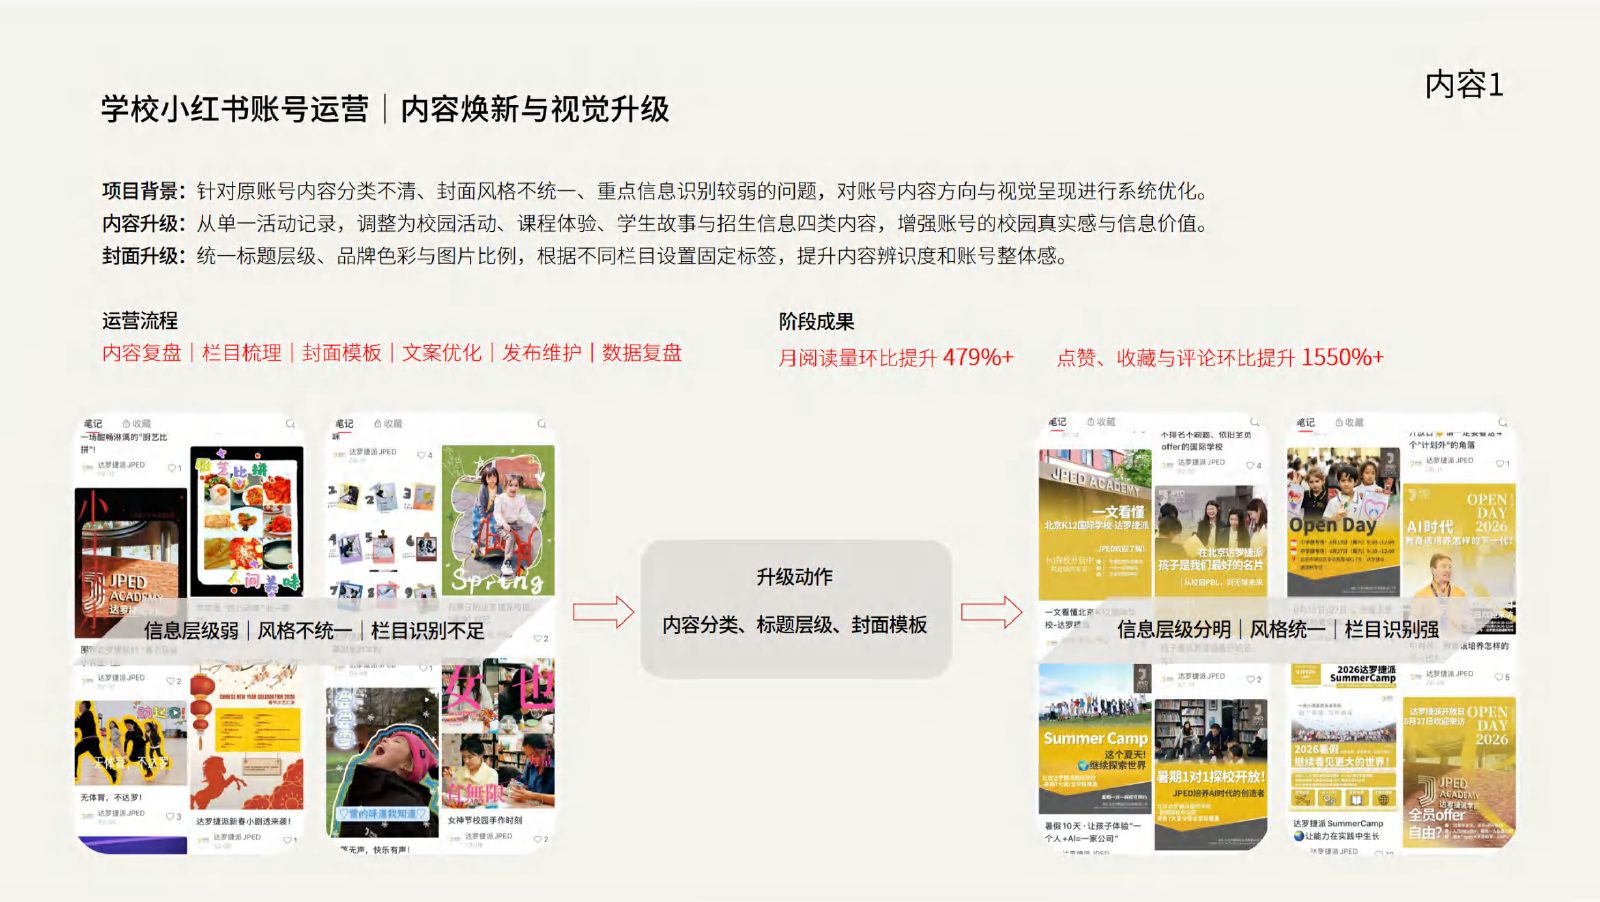1600x902 pixels.
Task: Click the search icon above the green Spring cover
Action: click(541, 424)
